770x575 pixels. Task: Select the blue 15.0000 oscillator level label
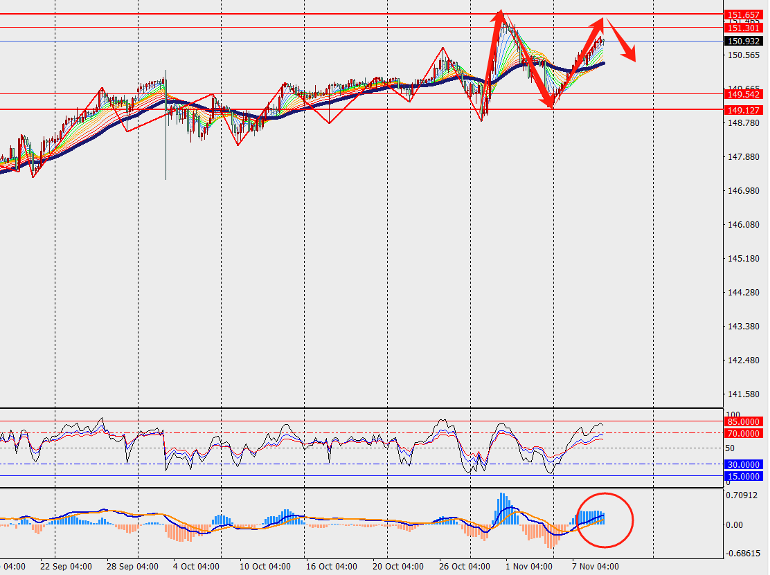click(x=744, y=476)
